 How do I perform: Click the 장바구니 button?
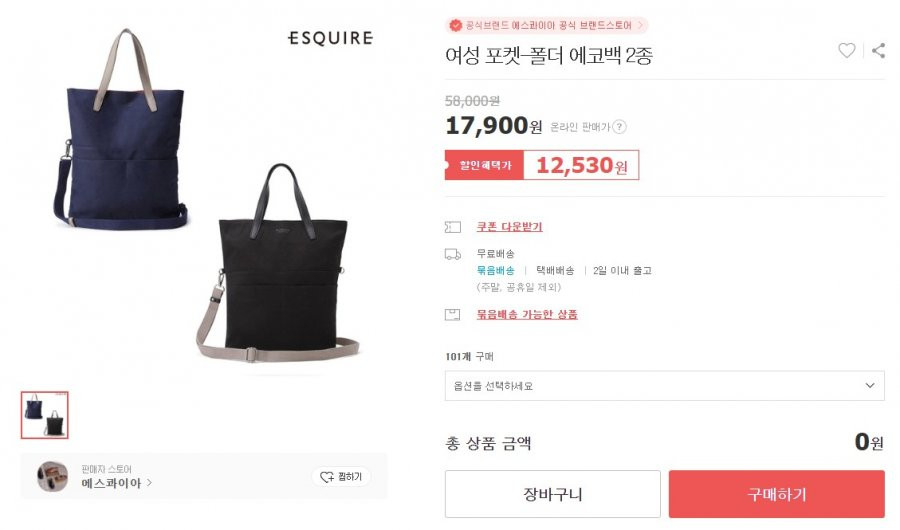(553, 494)
